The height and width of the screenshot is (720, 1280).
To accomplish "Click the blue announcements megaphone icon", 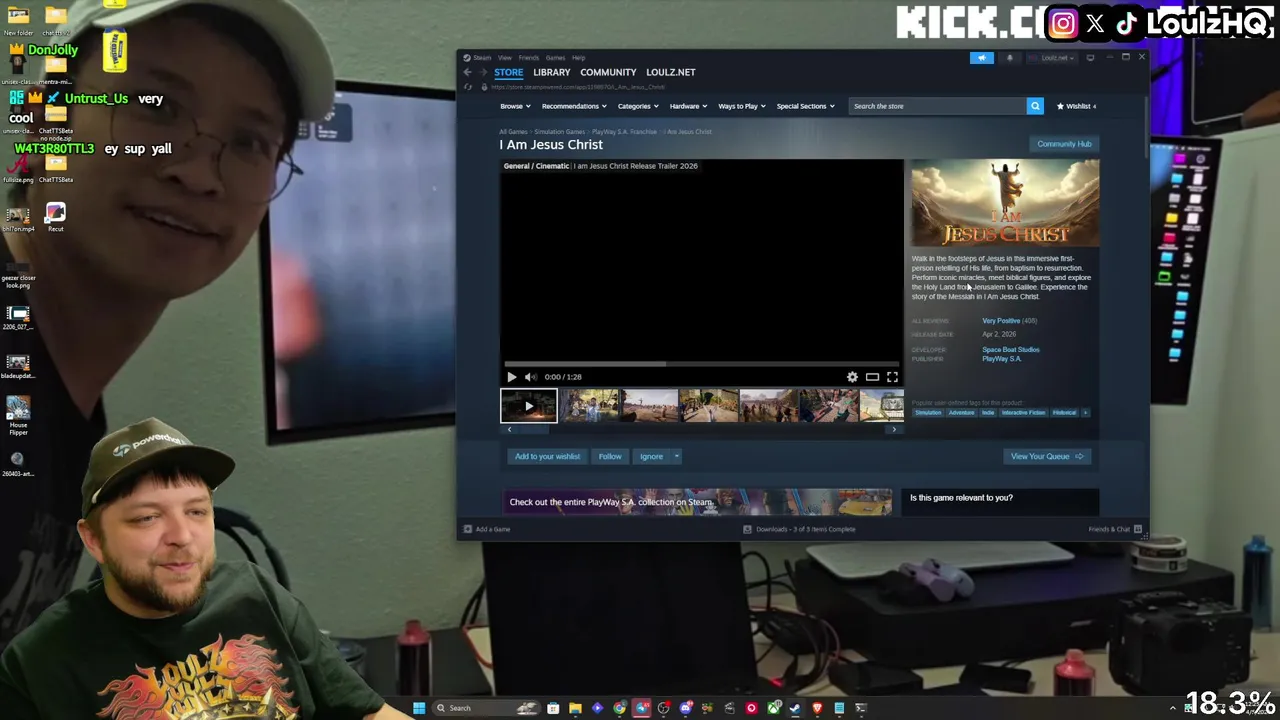I will [x=982, y=58].
